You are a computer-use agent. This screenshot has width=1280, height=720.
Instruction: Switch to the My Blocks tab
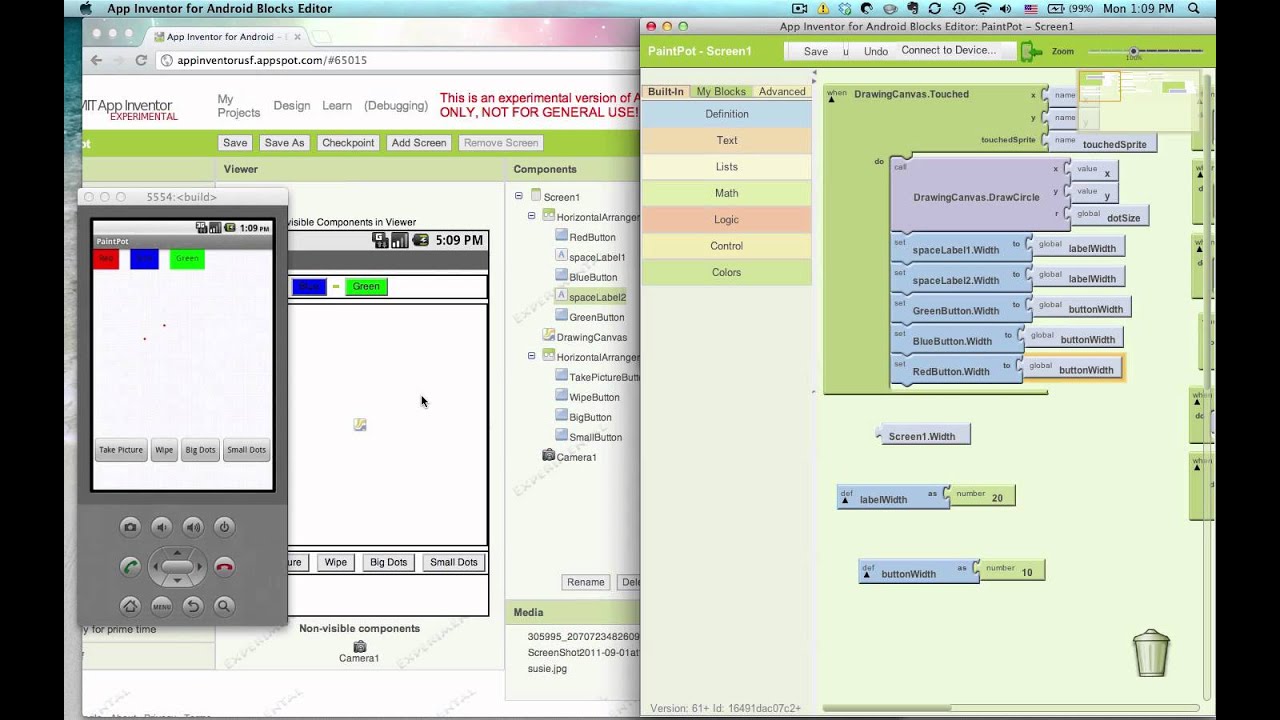(721, 91)
